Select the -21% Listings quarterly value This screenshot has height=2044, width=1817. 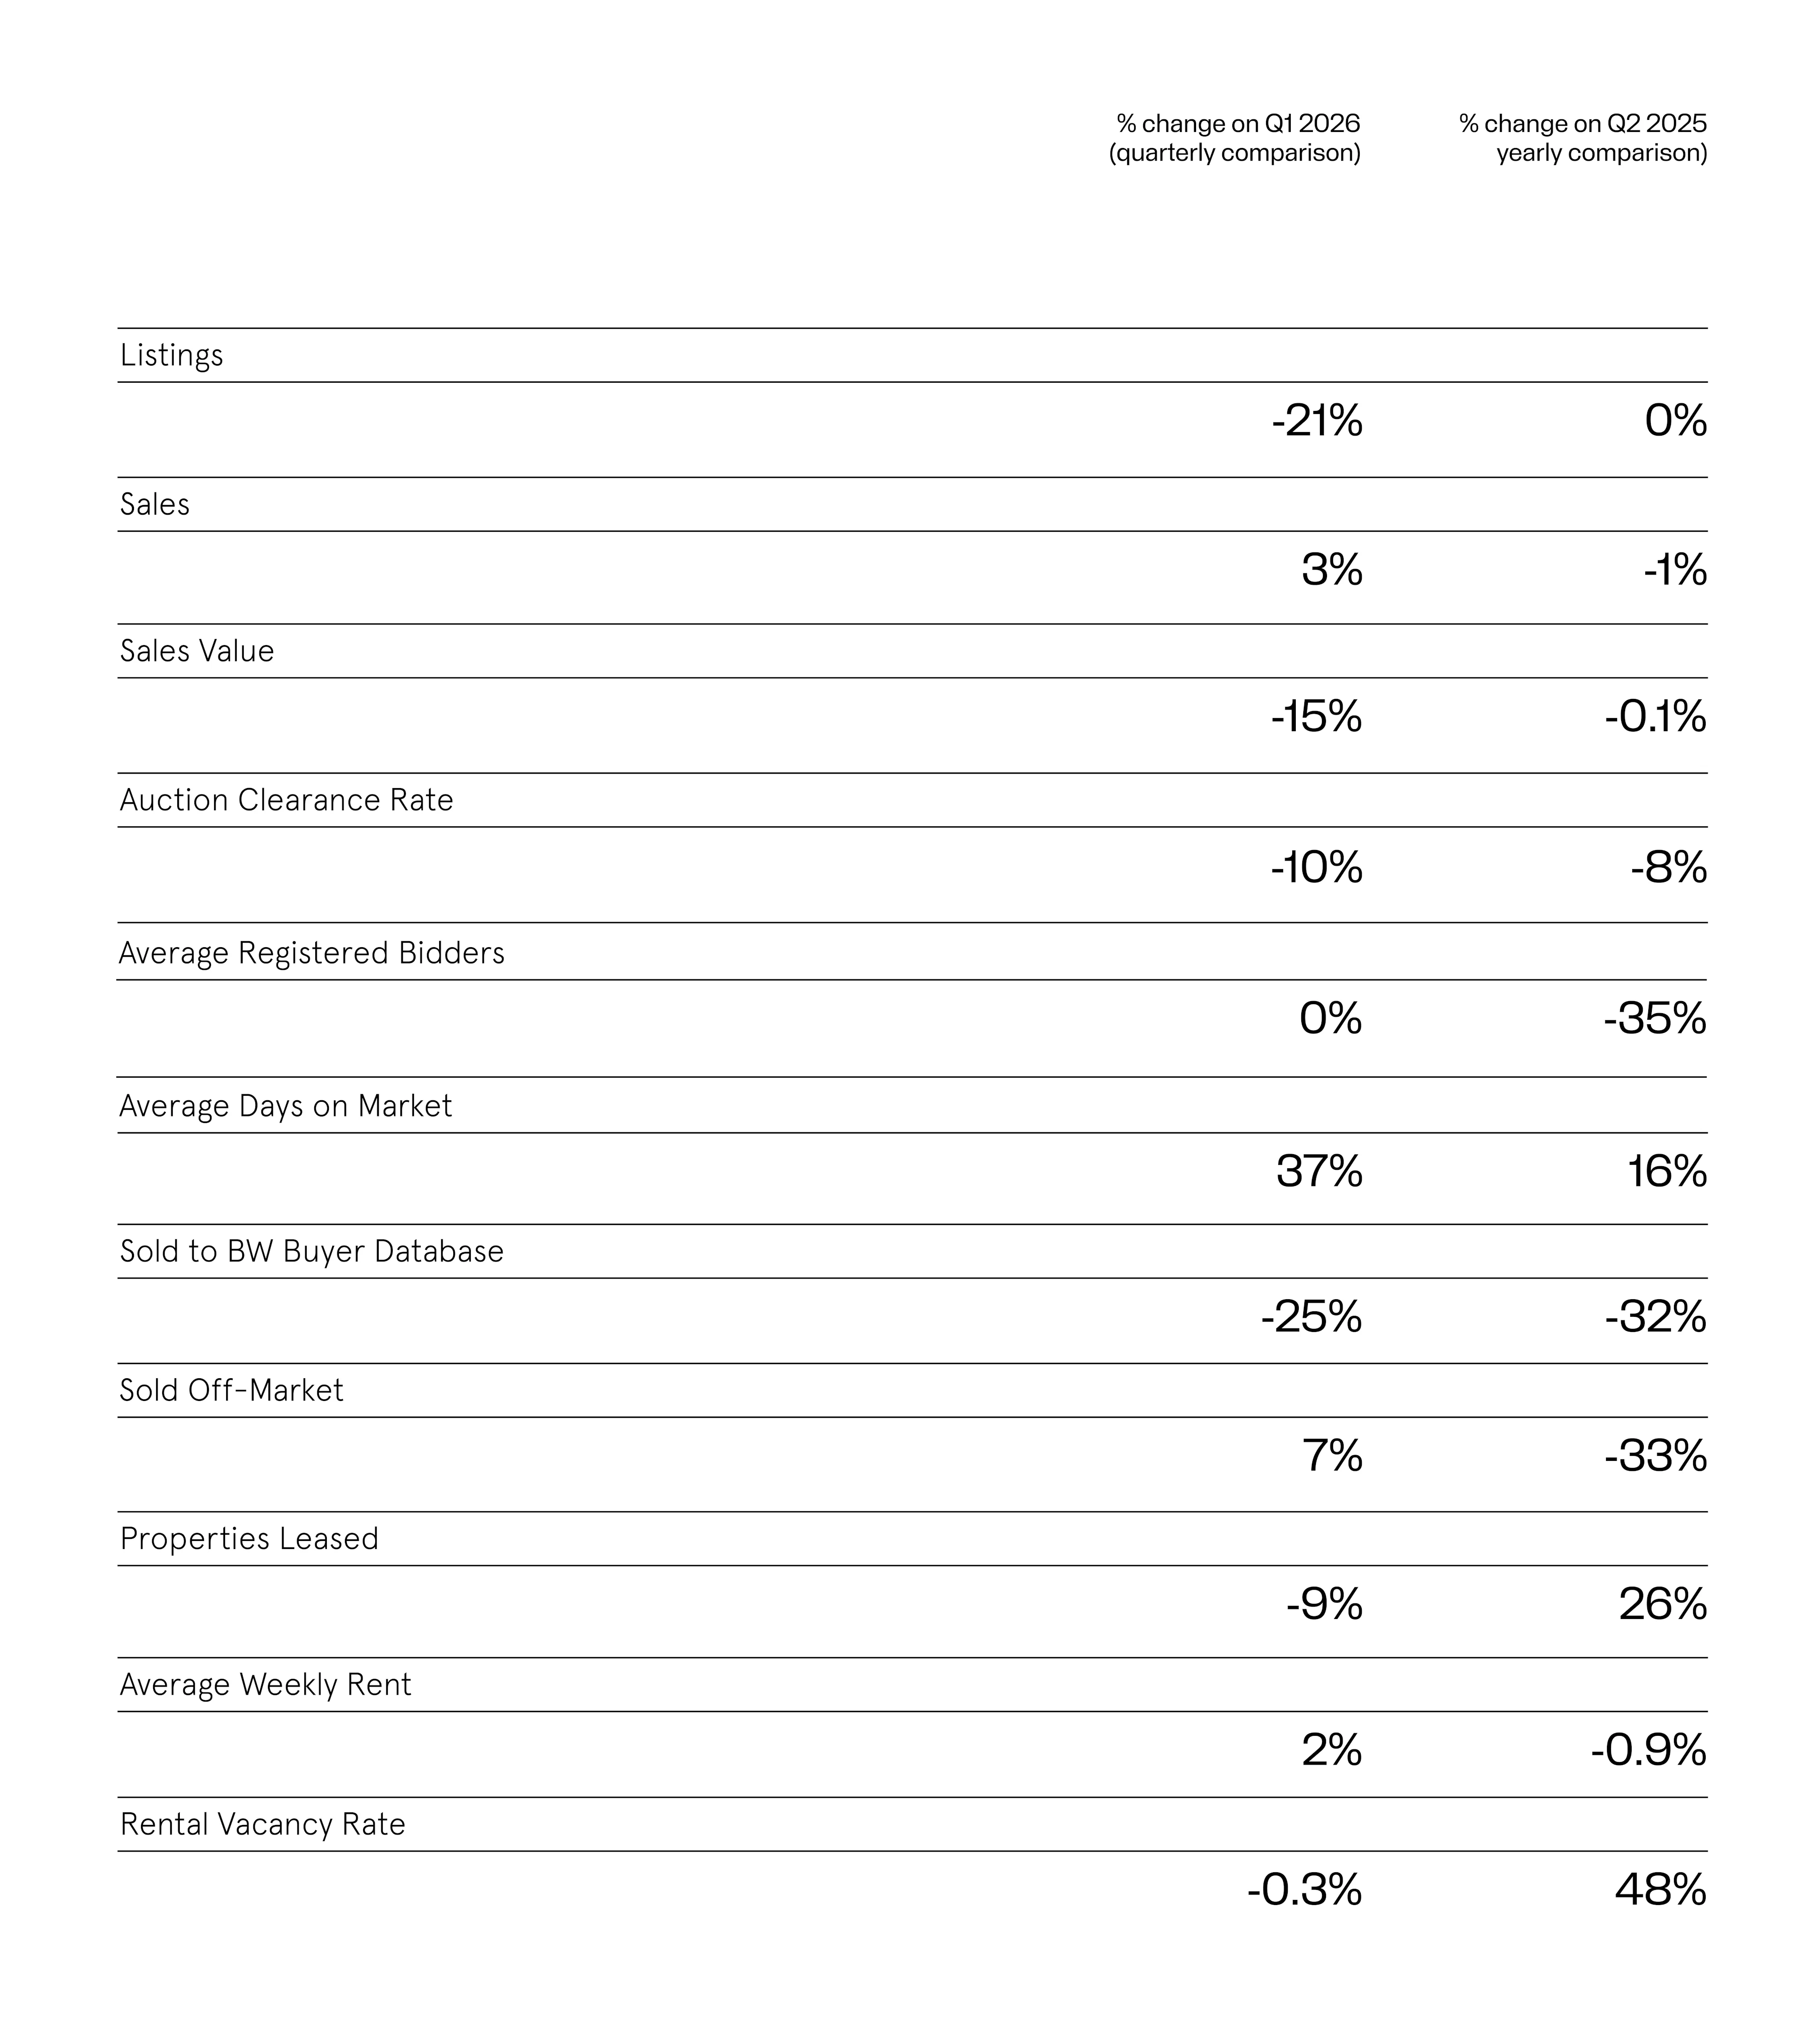coord(1317,421)
